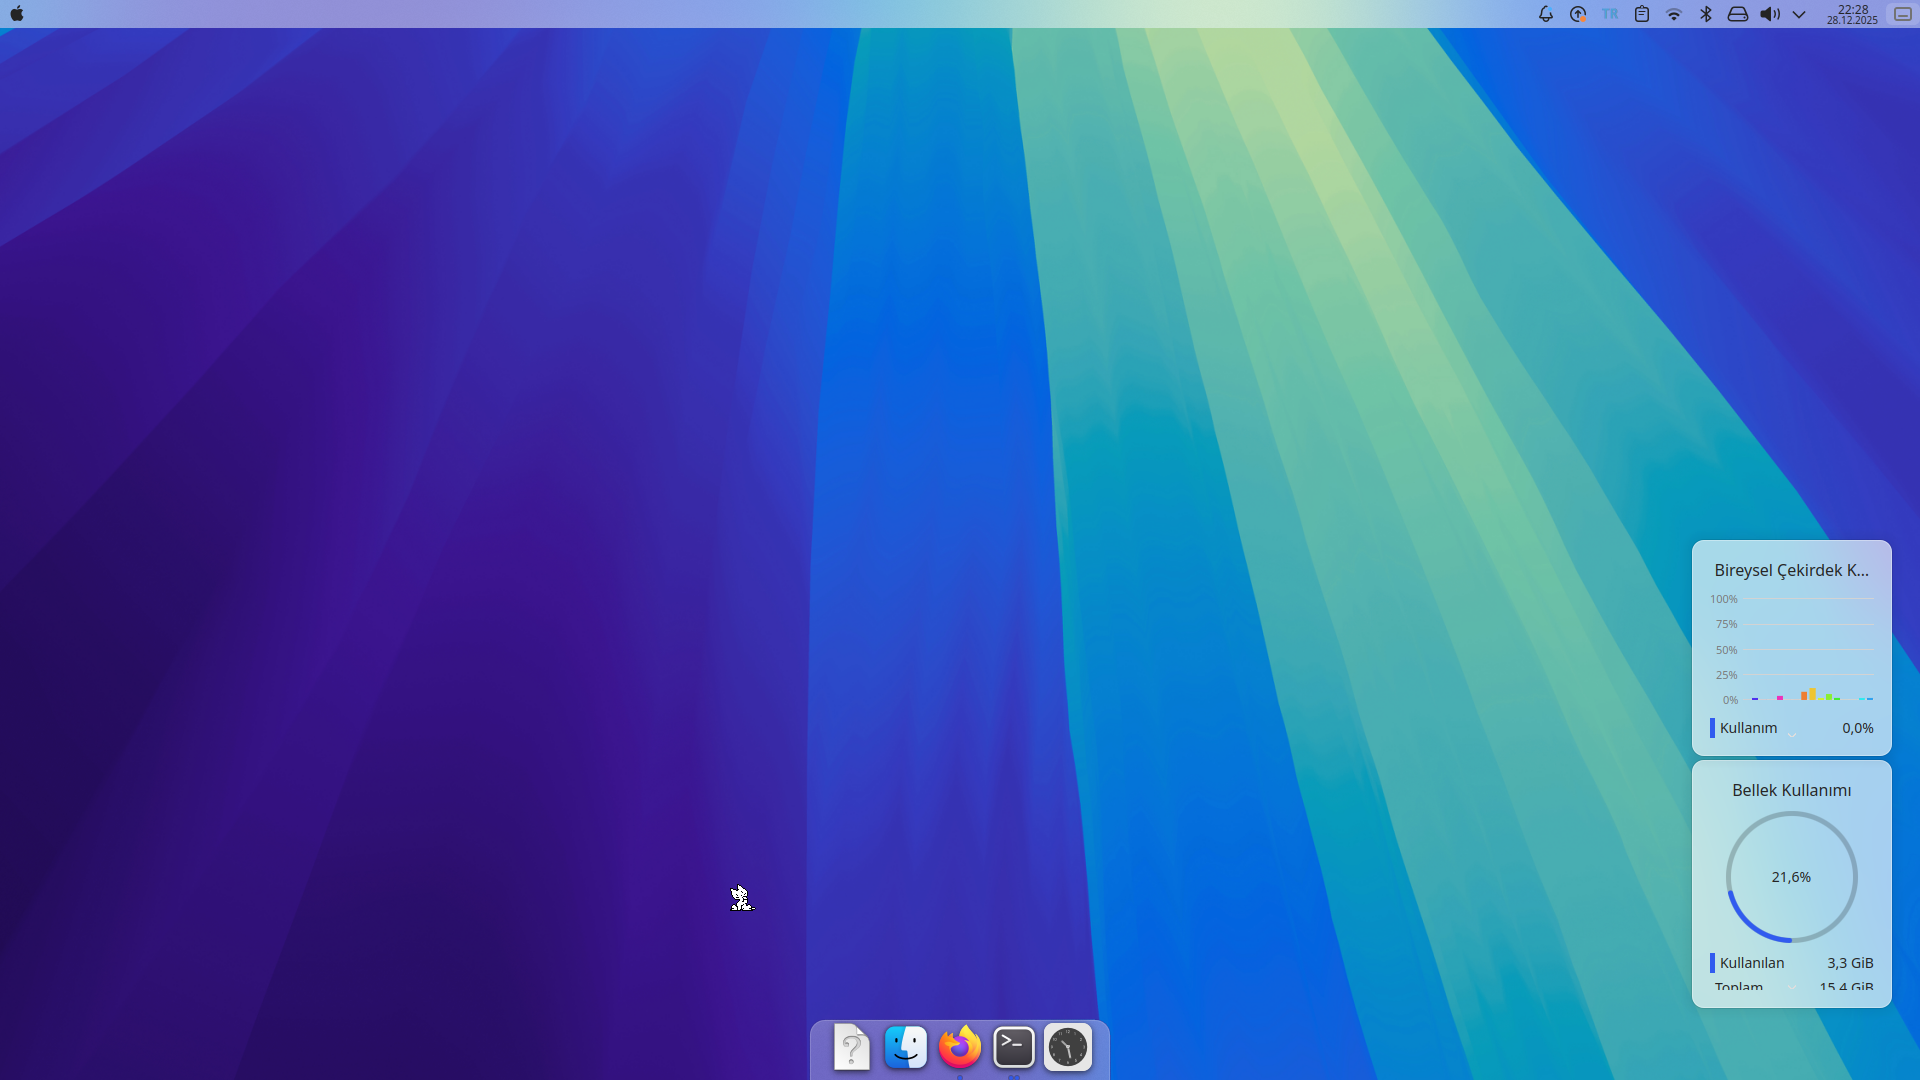Image resolution: width=1920 pixels, height=1080 pixels.
Task: Open the volume speaker tray icon
Action: [1770, 14]
